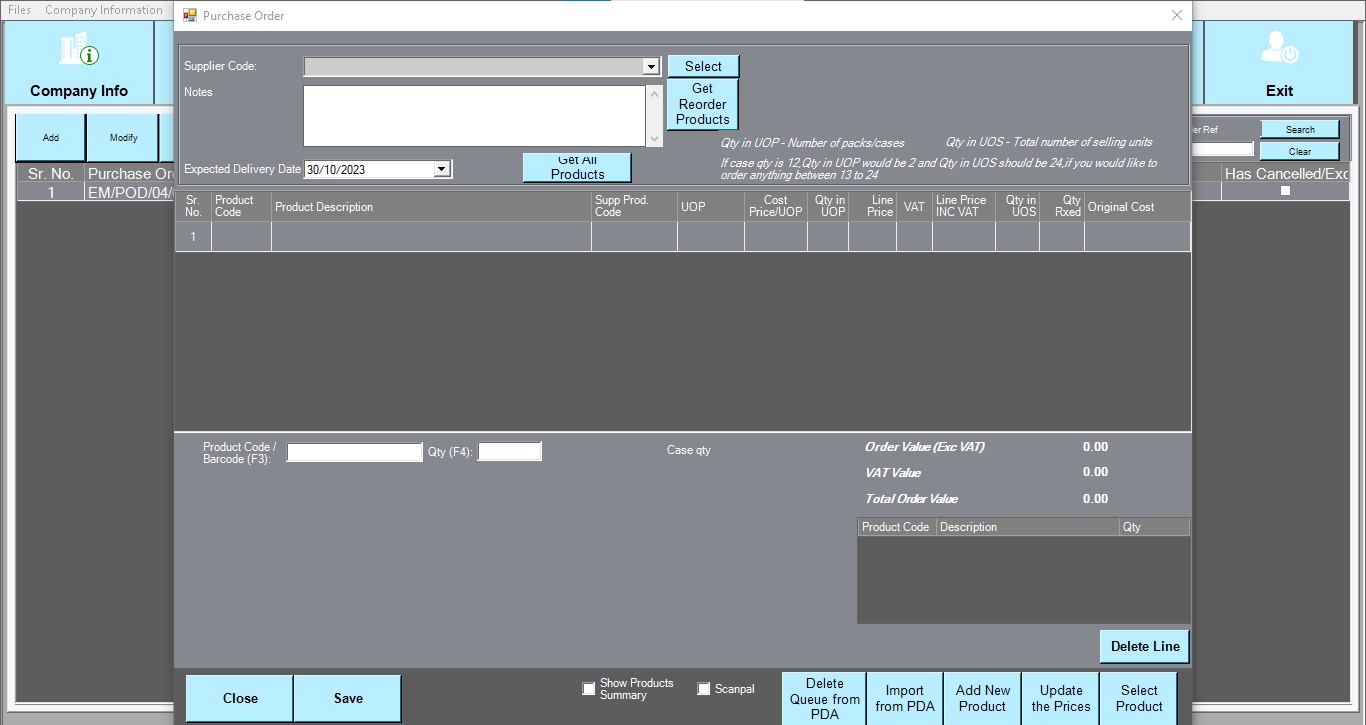Click the Company Info building icon
Screen dimensions: 1366x725
click(79, 50)
